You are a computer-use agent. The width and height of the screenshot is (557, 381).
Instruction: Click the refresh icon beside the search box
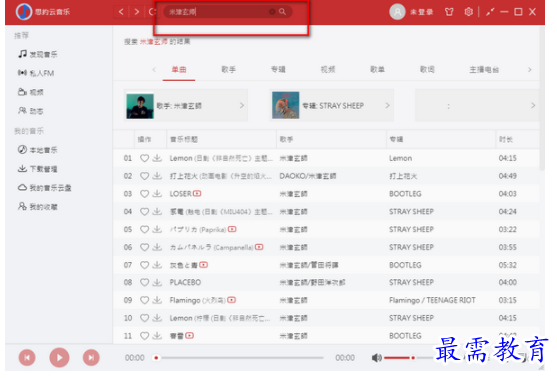click(152, 12)
